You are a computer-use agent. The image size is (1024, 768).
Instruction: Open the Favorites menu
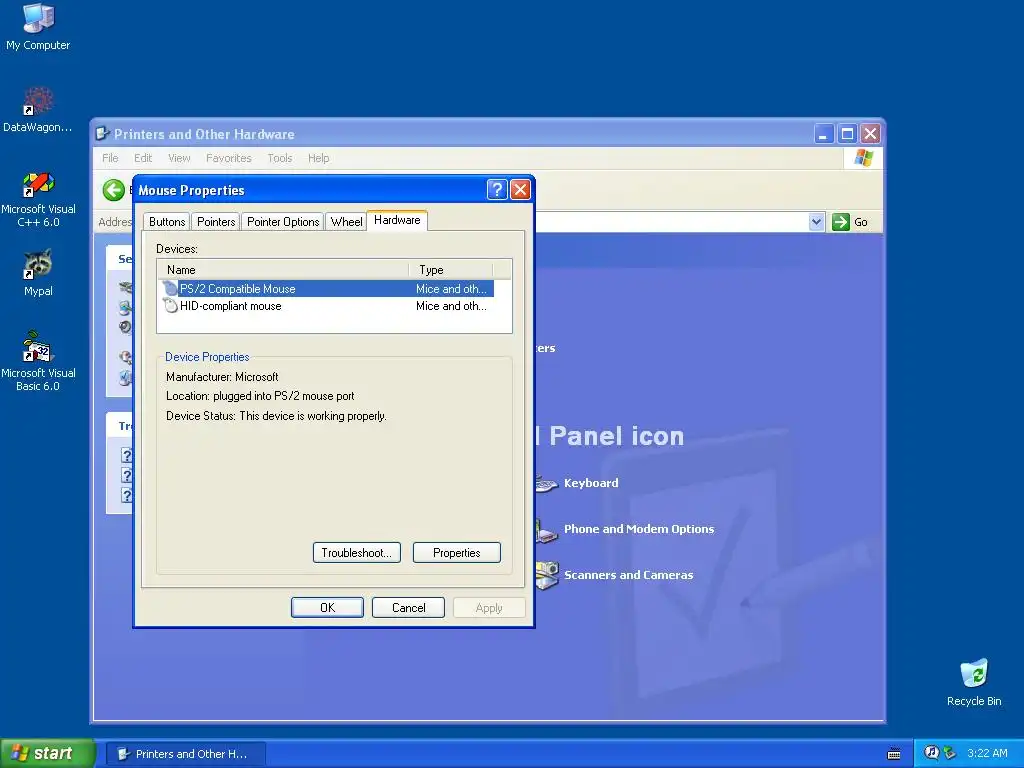point(229,158)
